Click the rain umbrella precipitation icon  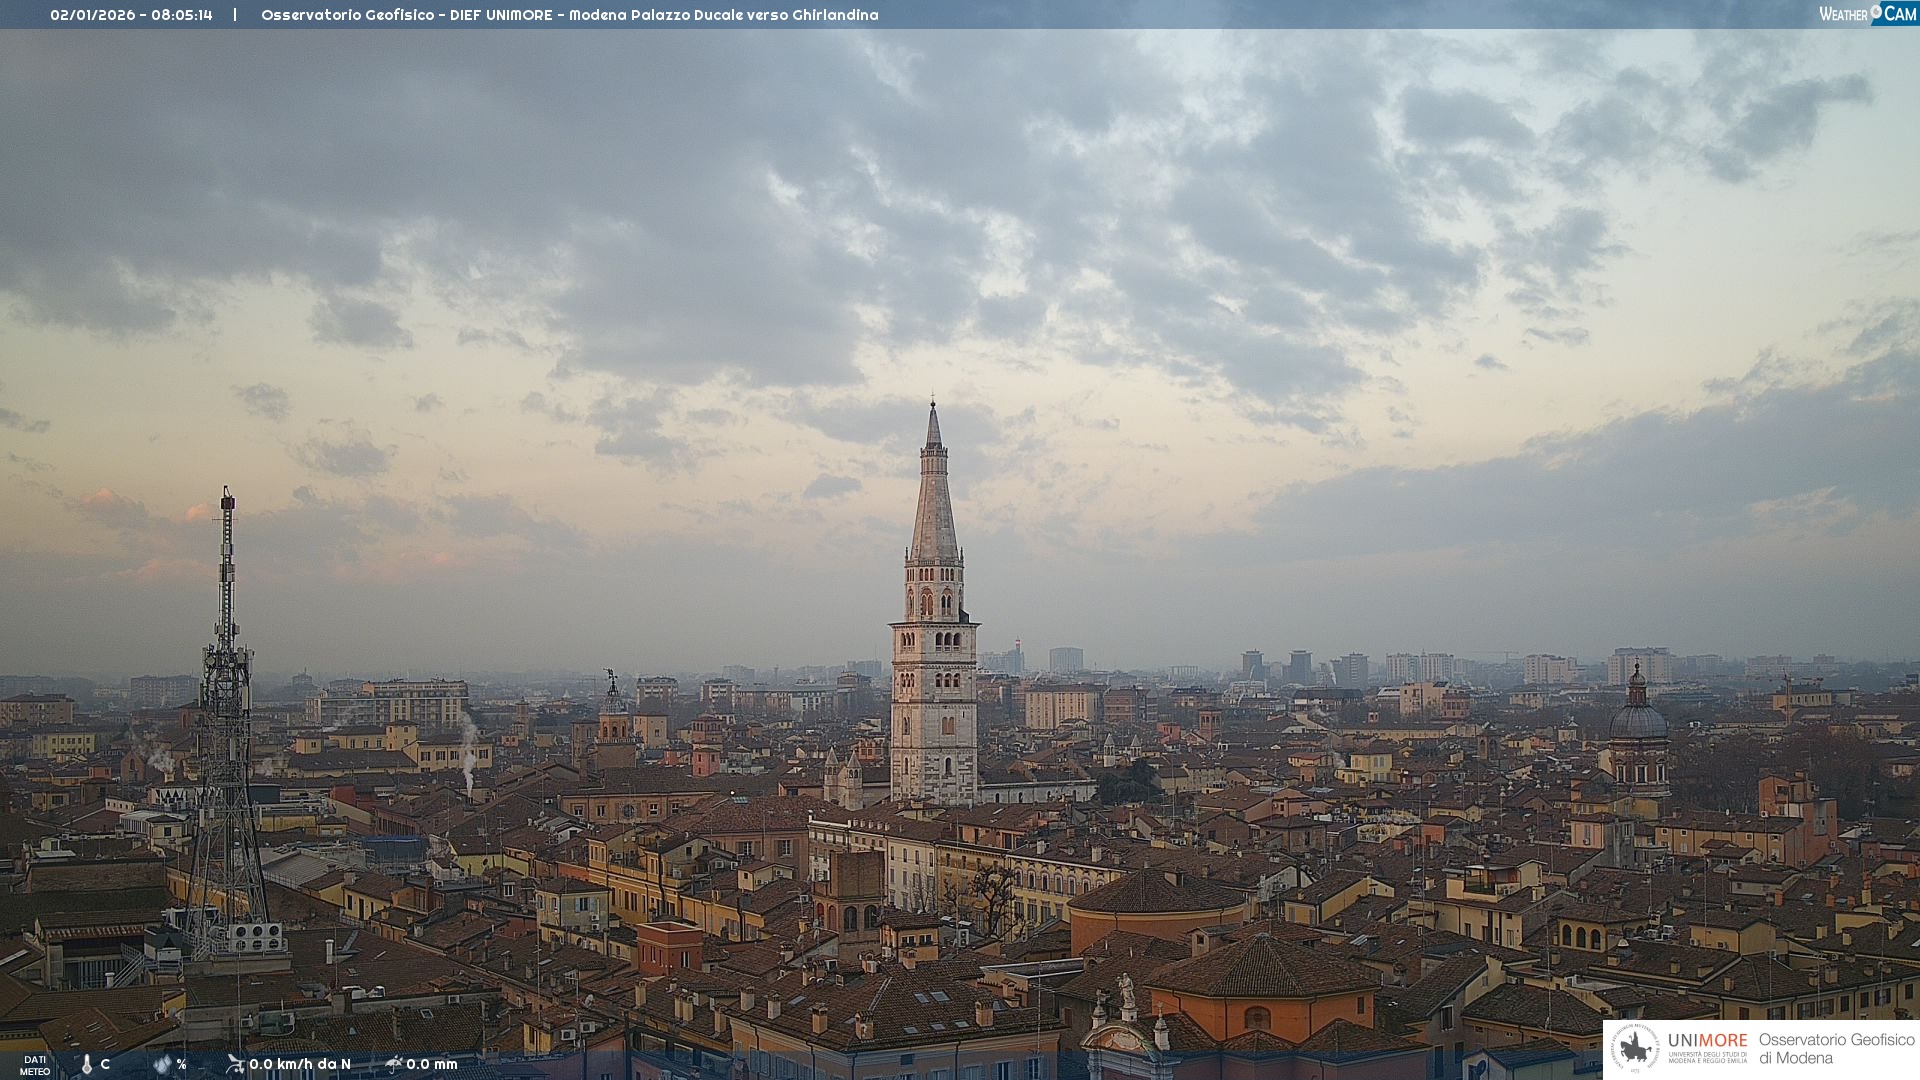[x=394, y=1064]
